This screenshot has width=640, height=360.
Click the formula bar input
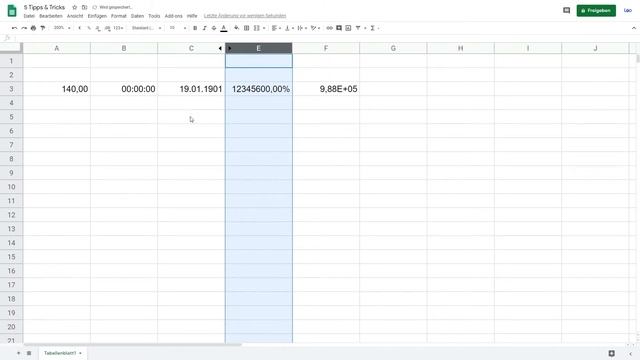[x=327, y=38]
